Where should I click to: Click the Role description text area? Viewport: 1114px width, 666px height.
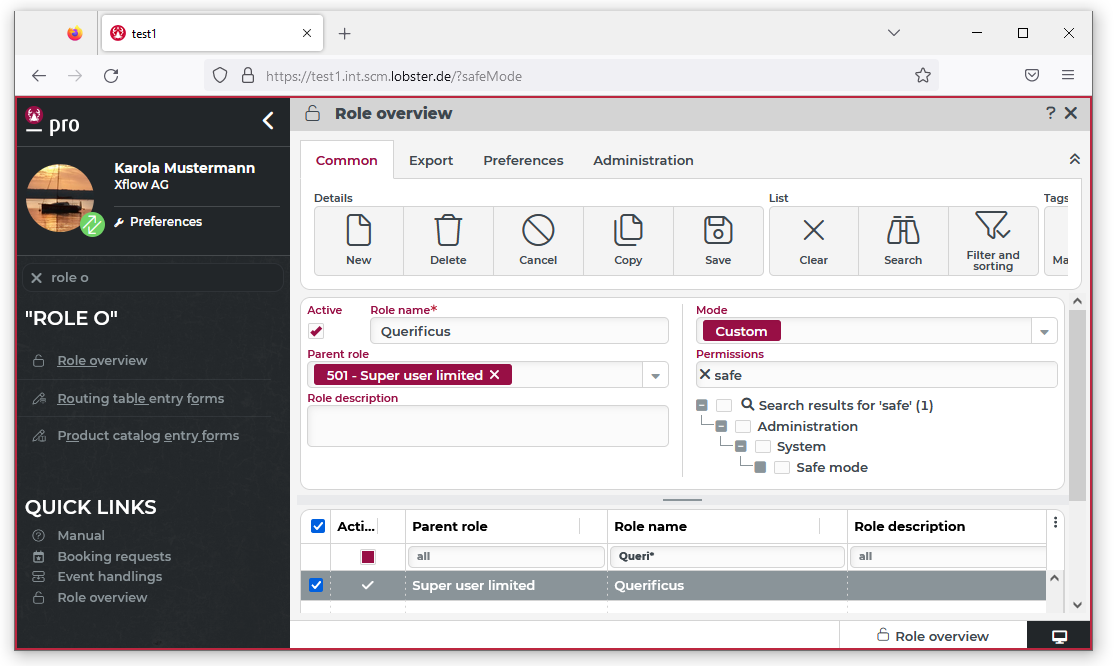[x=487, y=426]
